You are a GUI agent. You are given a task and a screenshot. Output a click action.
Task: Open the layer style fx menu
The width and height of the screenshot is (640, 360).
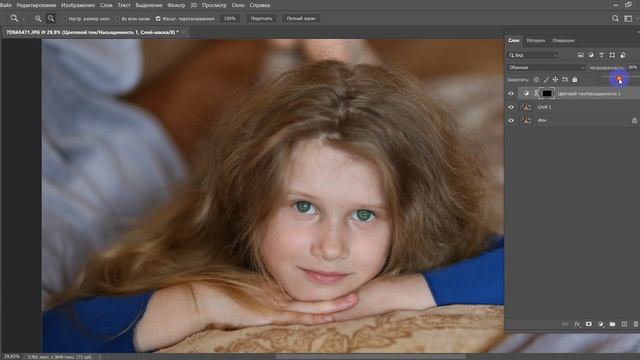pos(577,324)
